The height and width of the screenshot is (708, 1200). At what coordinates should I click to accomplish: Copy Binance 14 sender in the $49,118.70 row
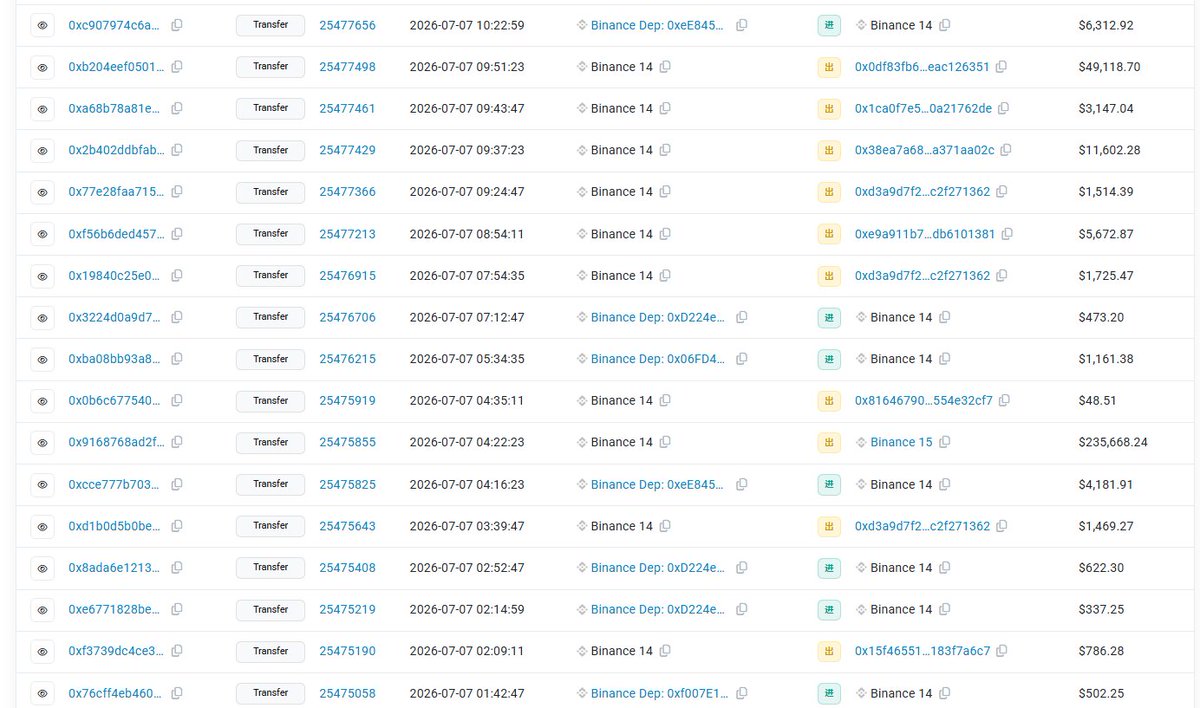coord(665,67)
